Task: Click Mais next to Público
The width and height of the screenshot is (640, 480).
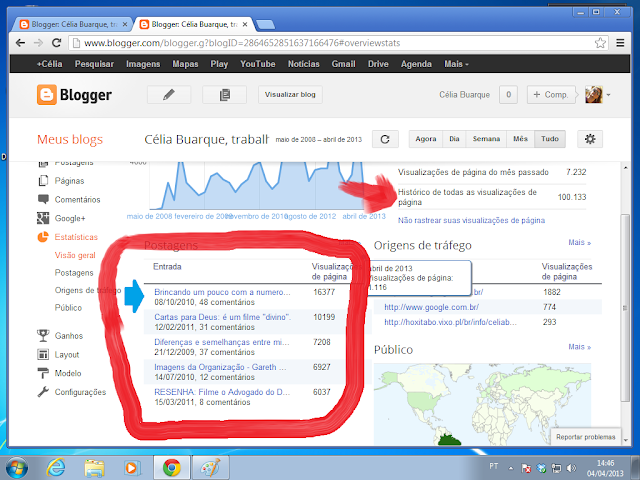Action: pyautogui.click(x=580, y=347)
